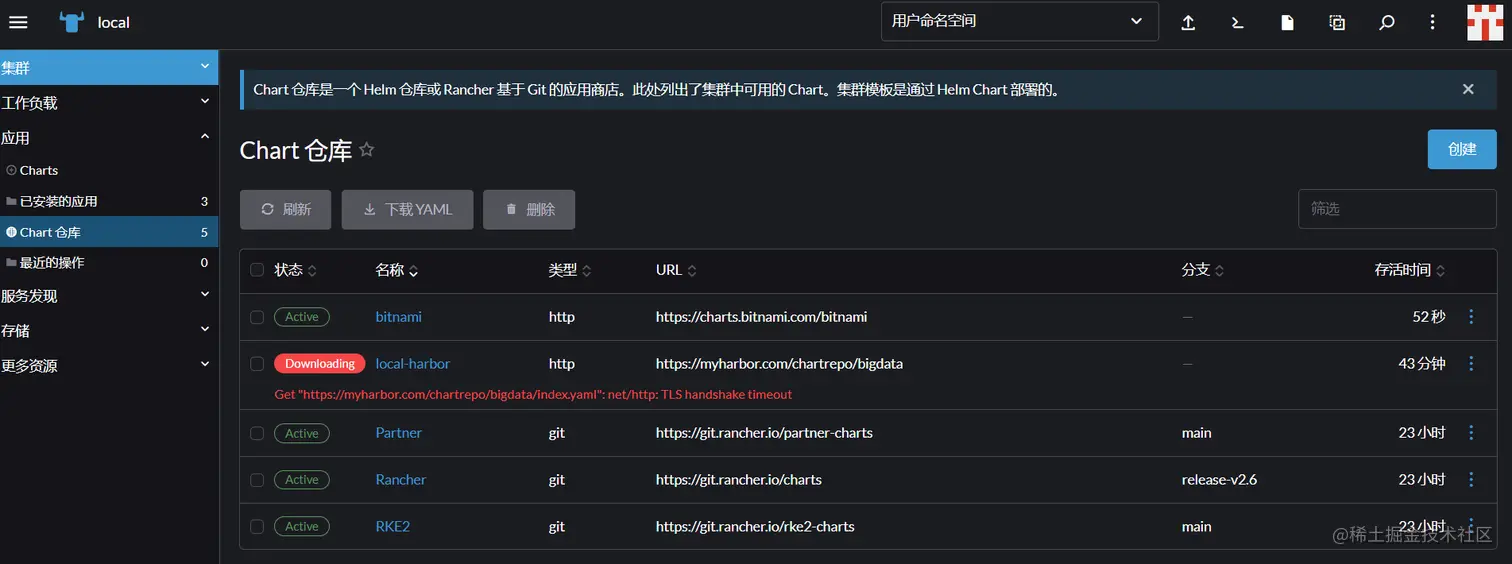Click the 创建 button
This screenshot has height=564, width=1512.
point(1462,149)
